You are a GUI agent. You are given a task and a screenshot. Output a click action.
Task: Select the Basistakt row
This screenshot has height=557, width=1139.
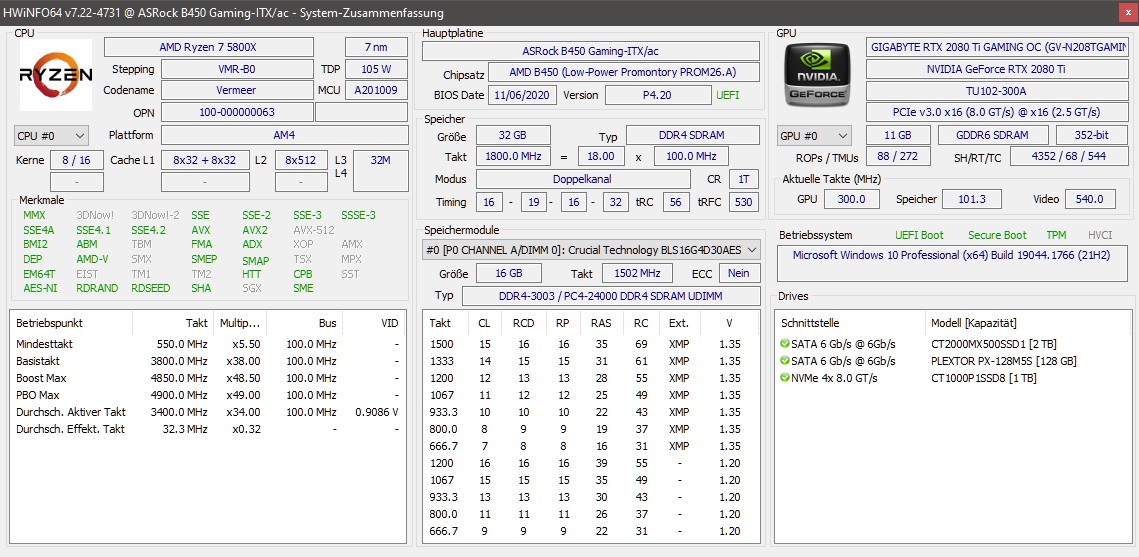point(207,361)
